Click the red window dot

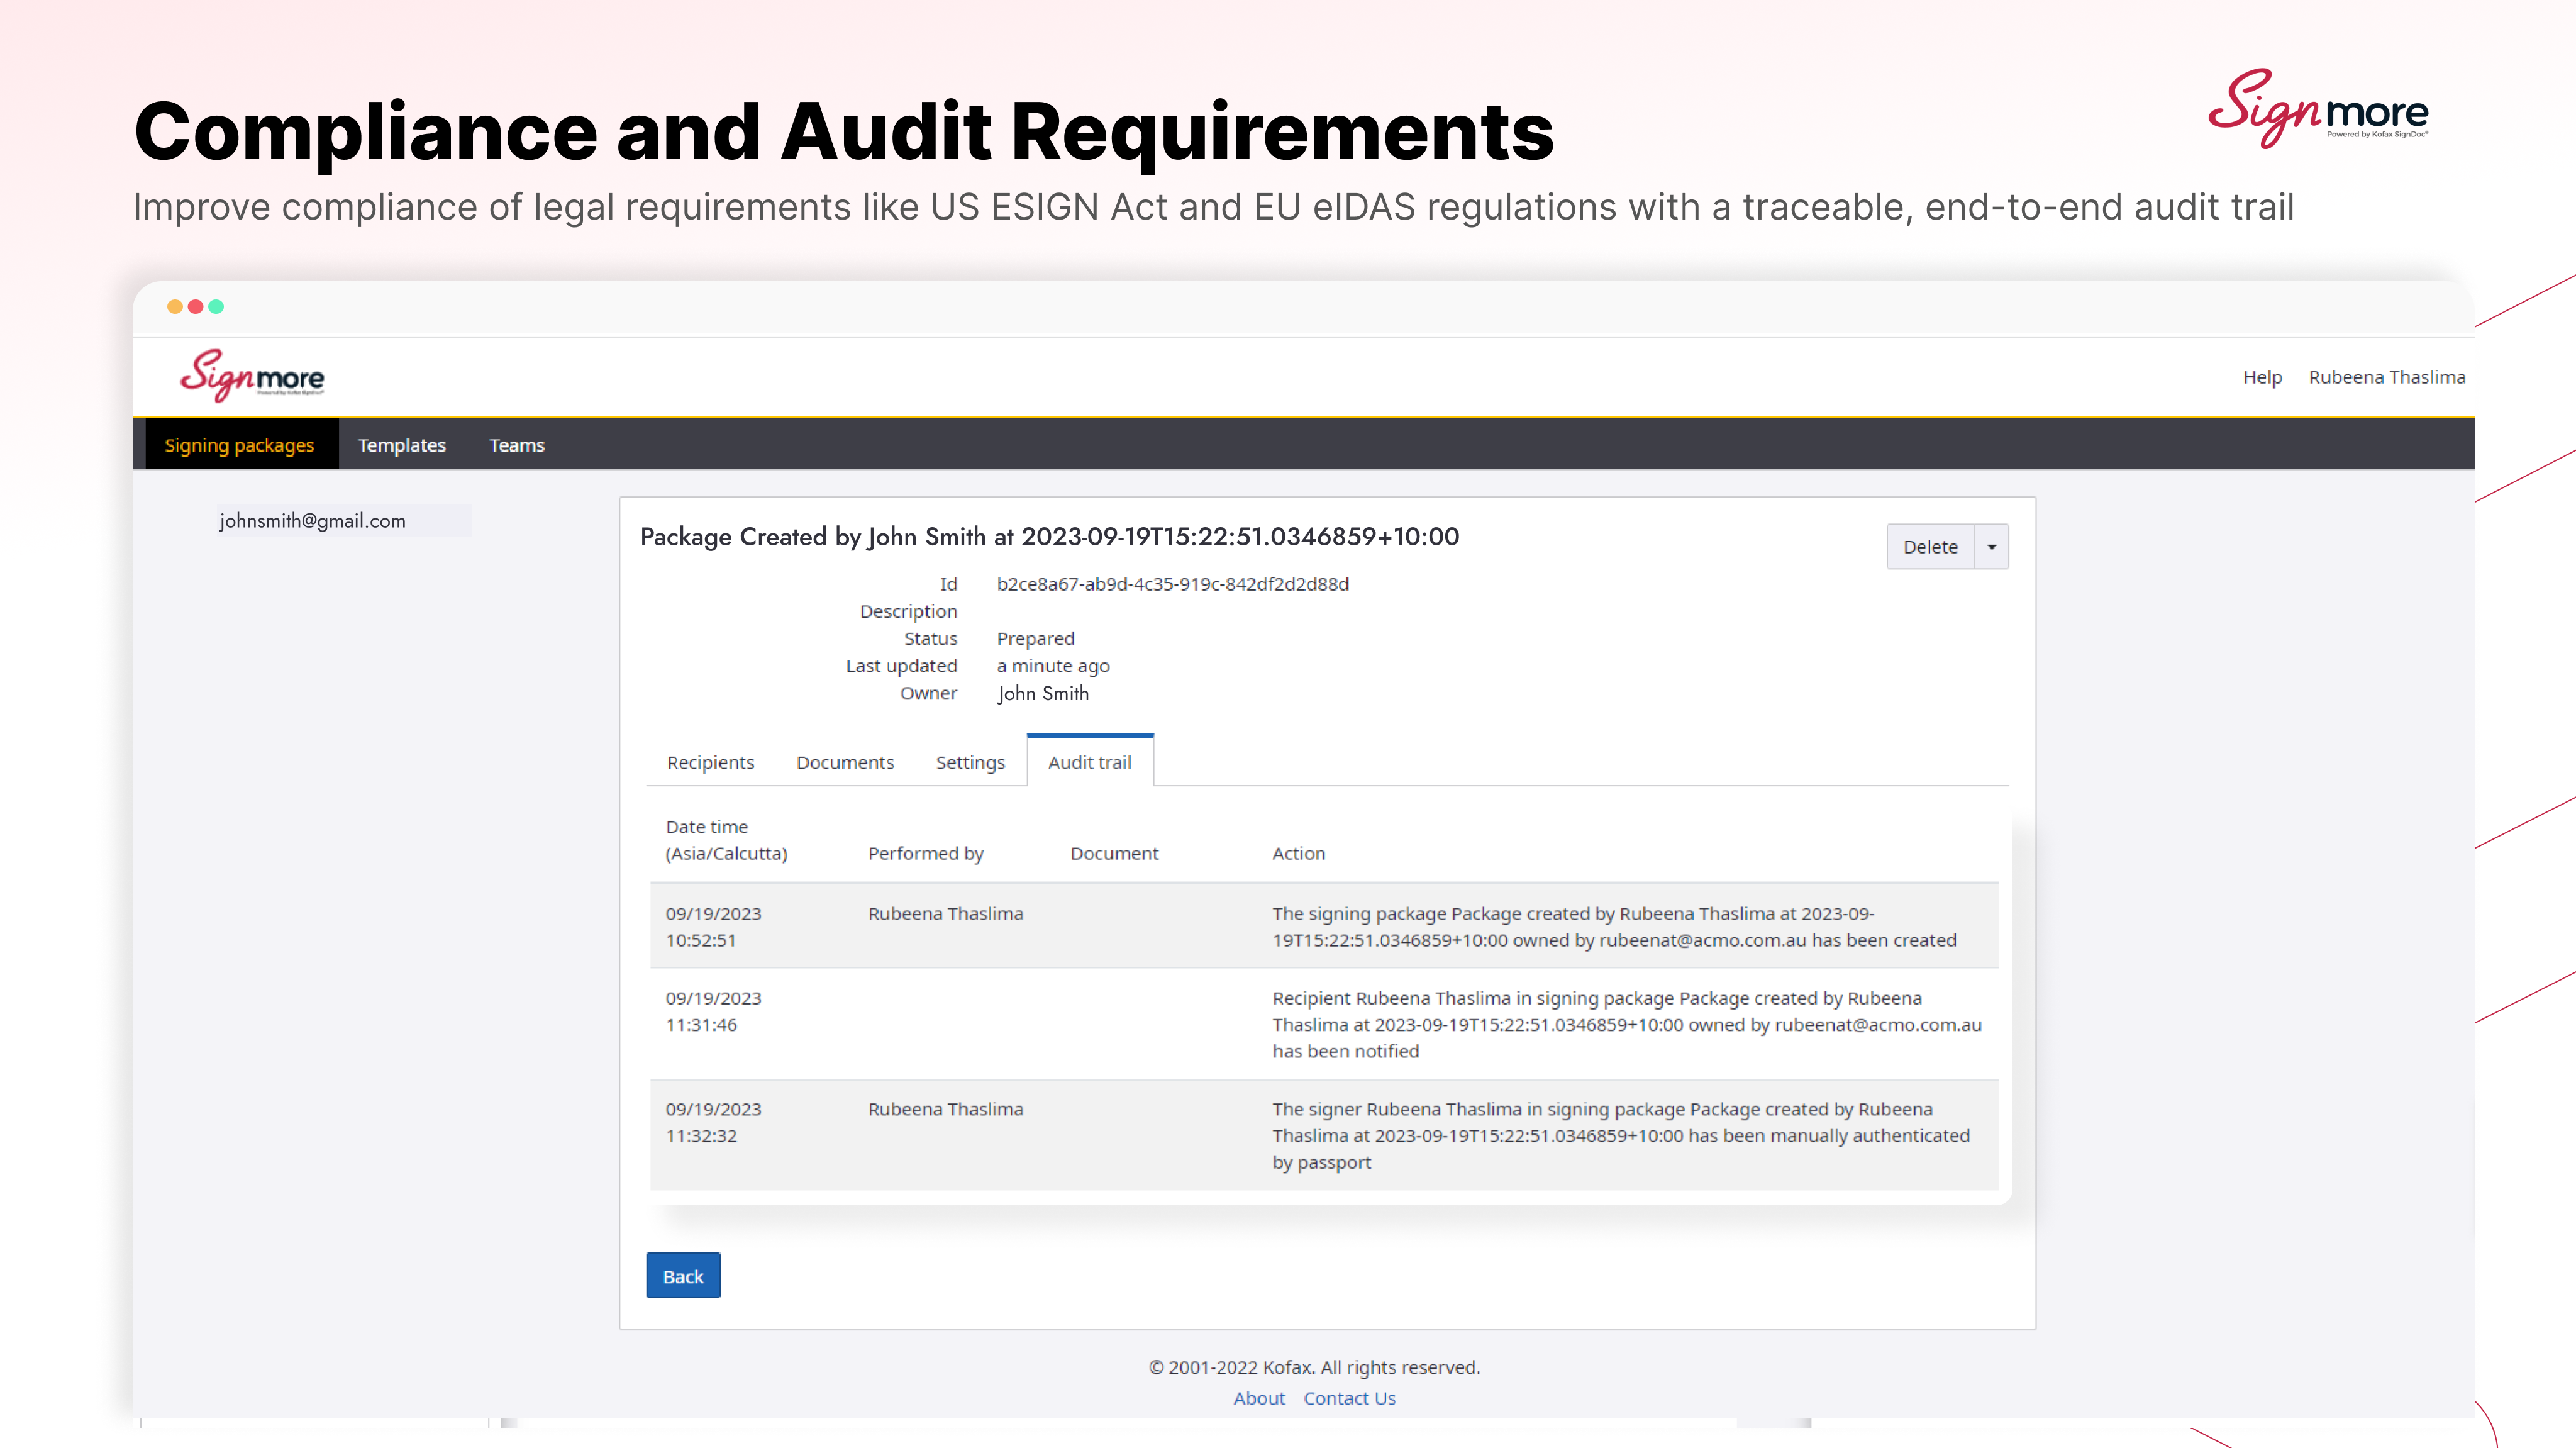point(196,306)
